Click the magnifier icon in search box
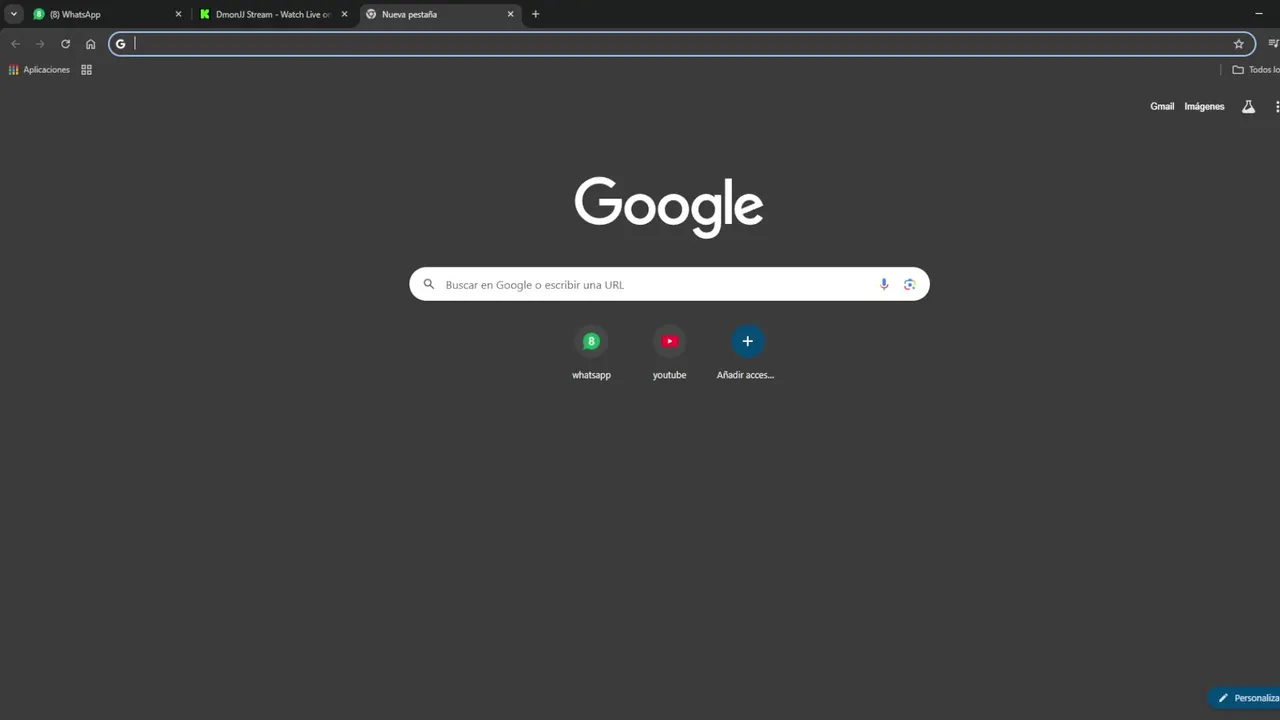This screenshot has width=1280, height=720. pos(429,284)
